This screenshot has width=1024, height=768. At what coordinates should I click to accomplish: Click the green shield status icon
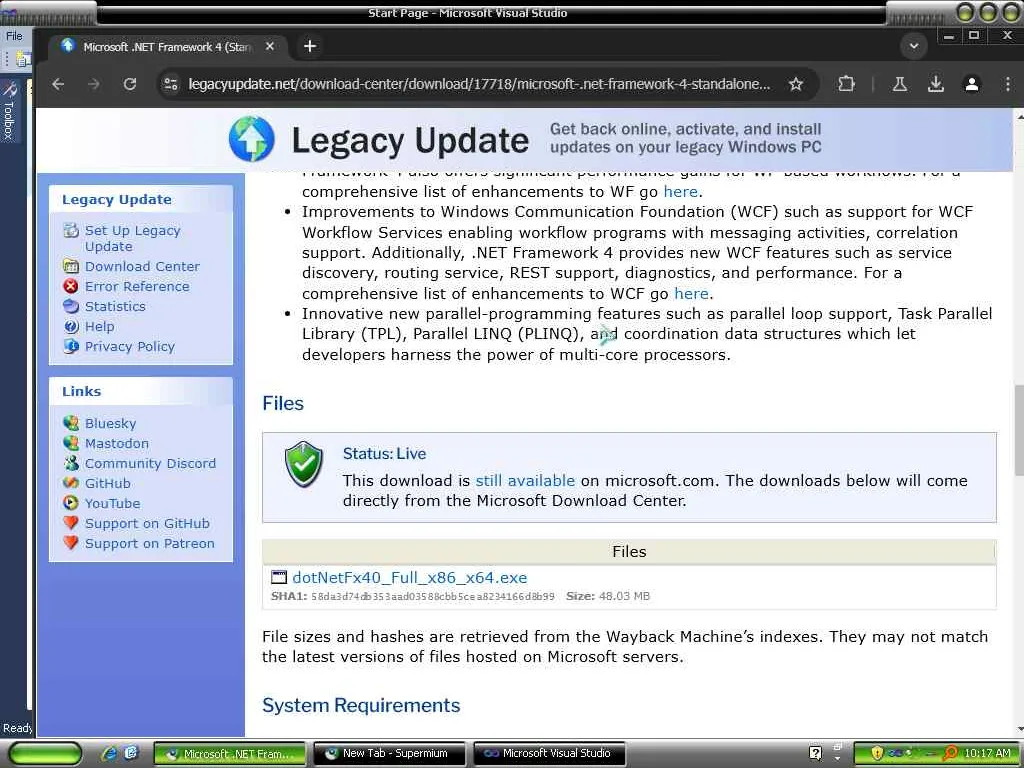point(304,464)
